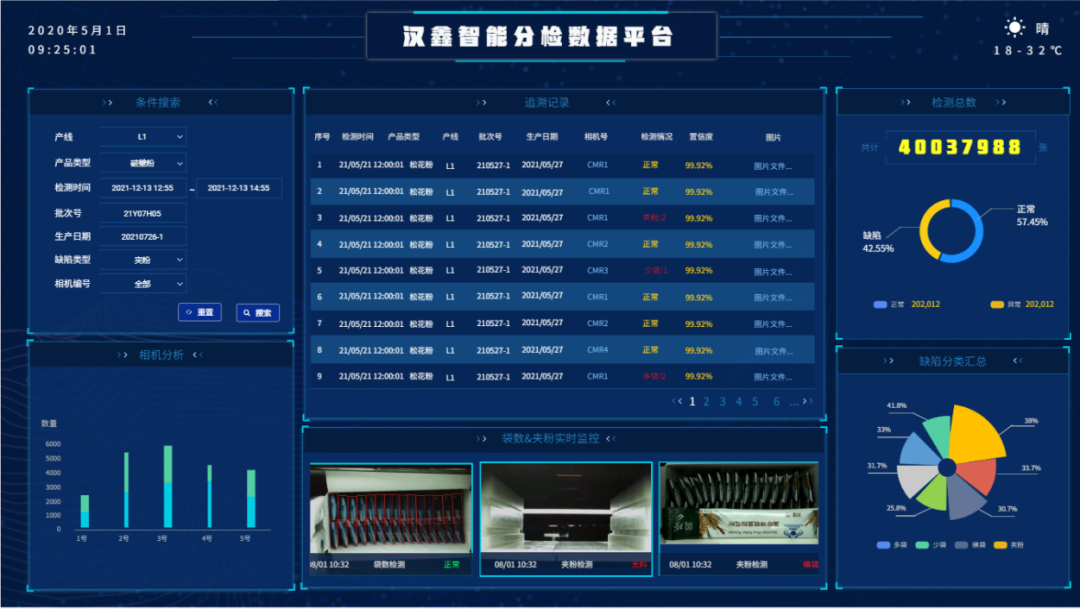Toggle the 多袋 legend below the pie chart
The image size is (1080, 609).
[x=895, y=545]
